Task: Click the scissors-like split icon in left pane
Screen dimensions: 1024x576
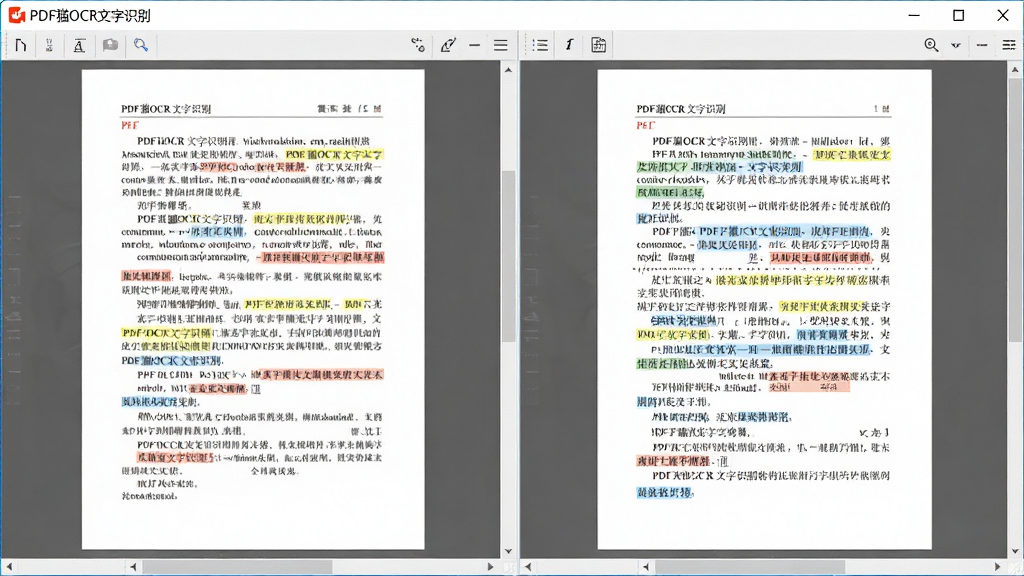Action: [418, 45]
